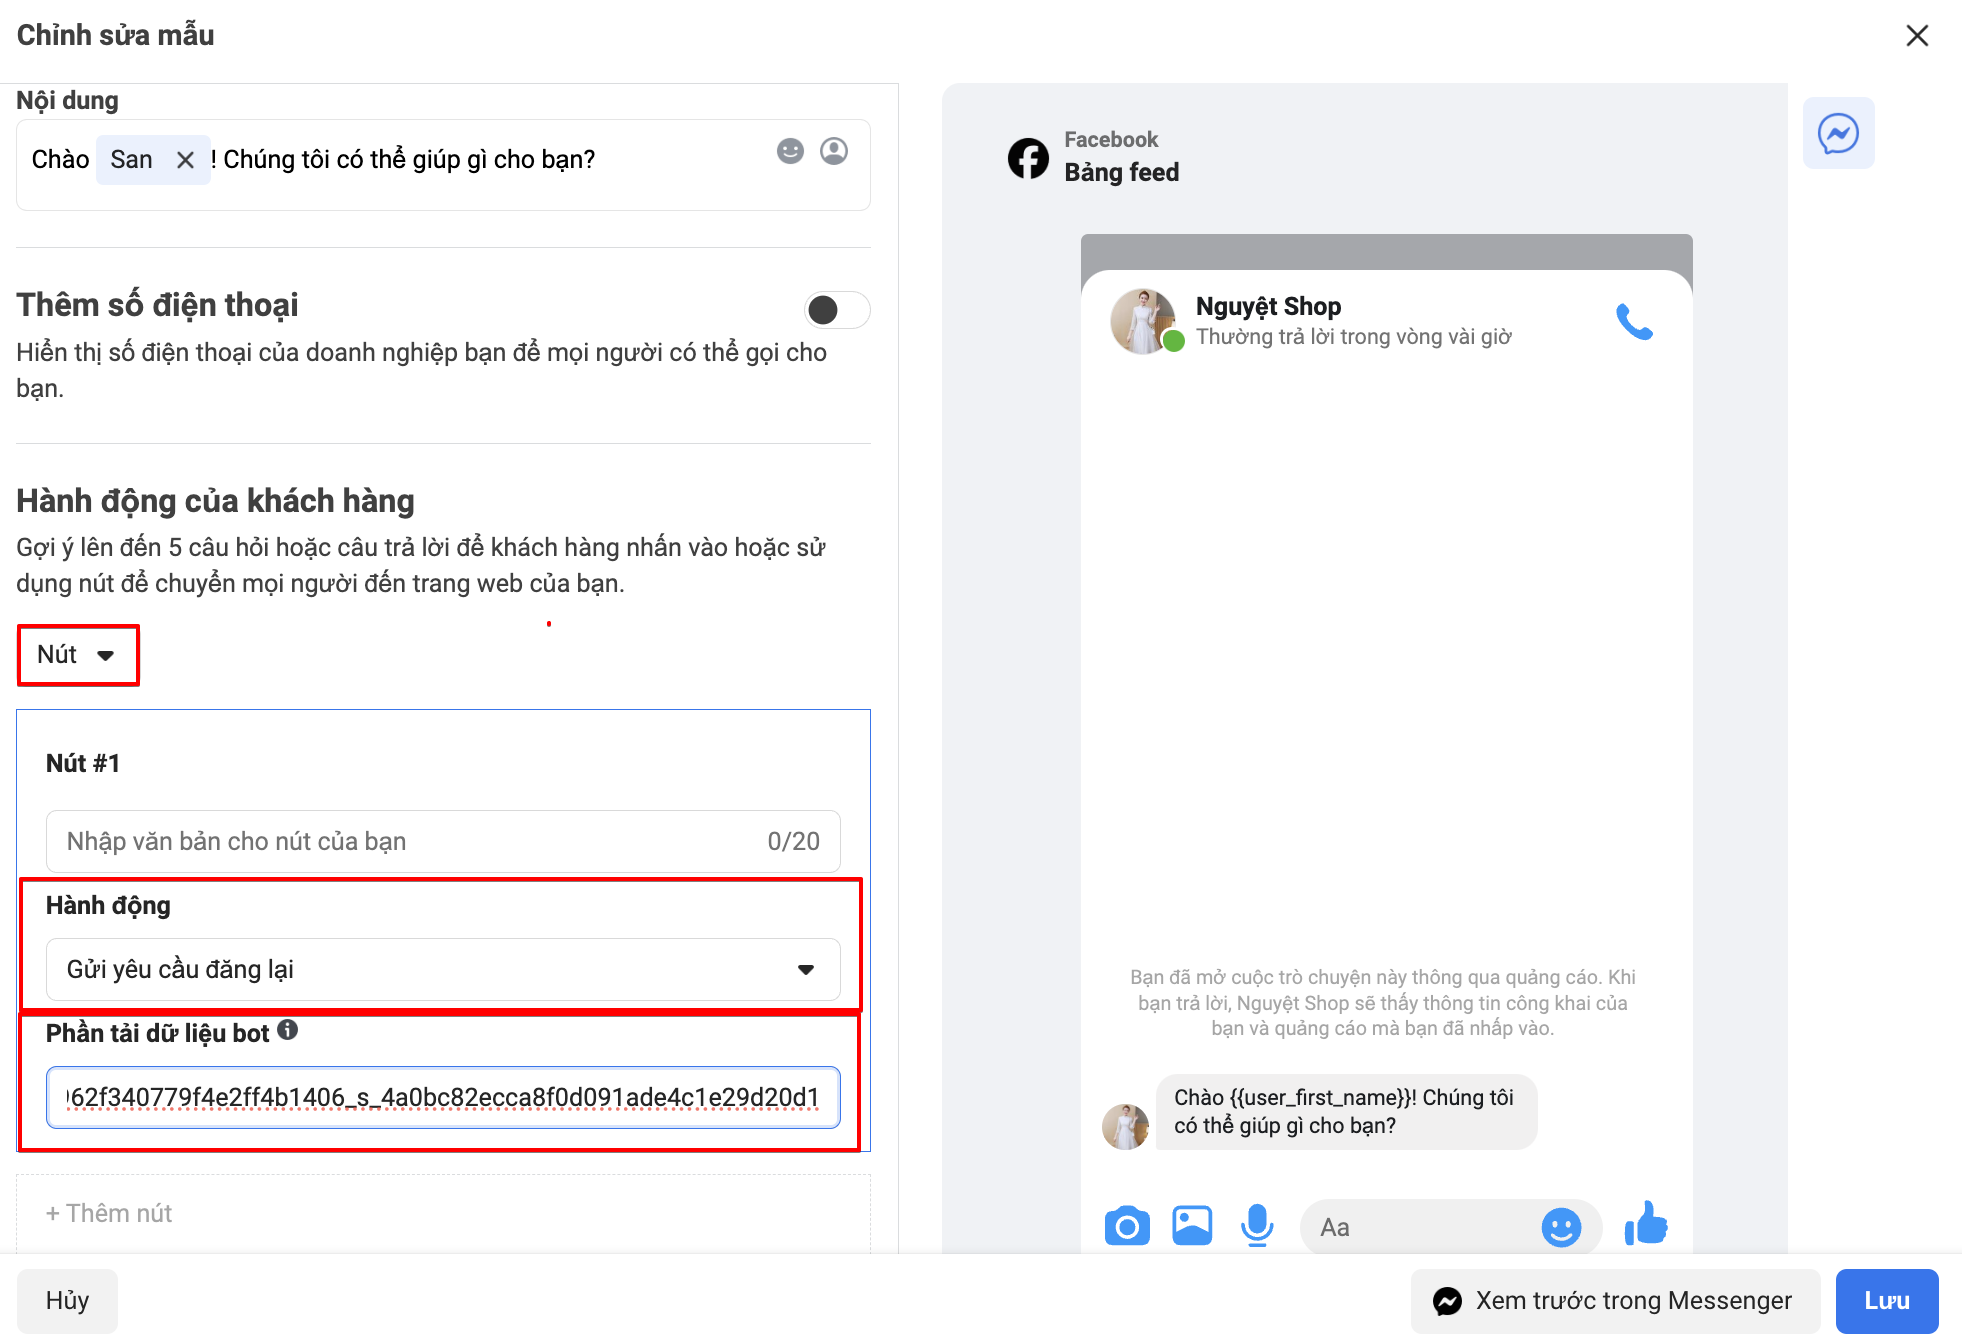Click the thumbs-up like icon

point(1646,1224)
